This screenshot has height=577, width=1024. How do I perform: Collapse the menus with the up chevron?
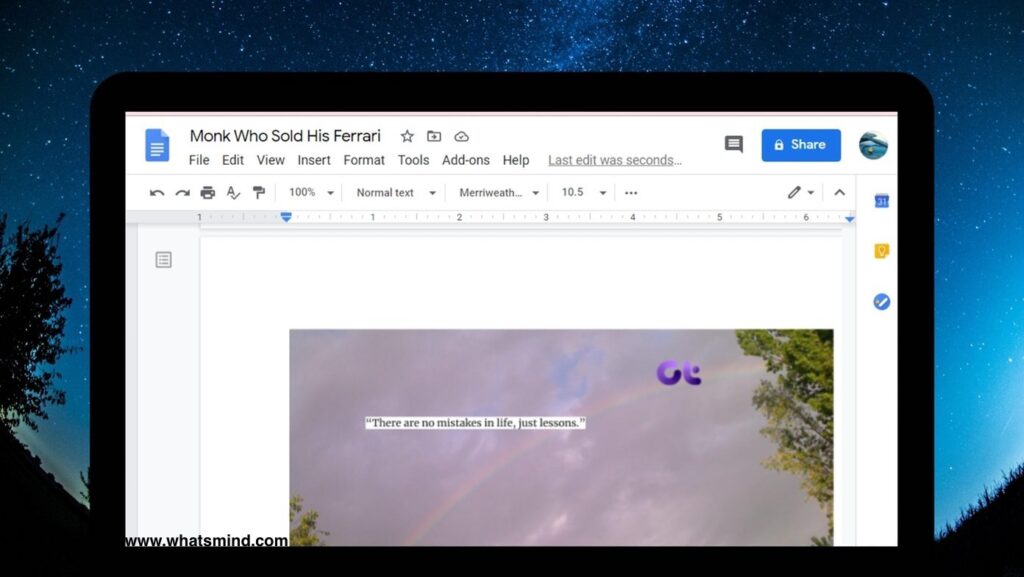click(x=840, y=193)
